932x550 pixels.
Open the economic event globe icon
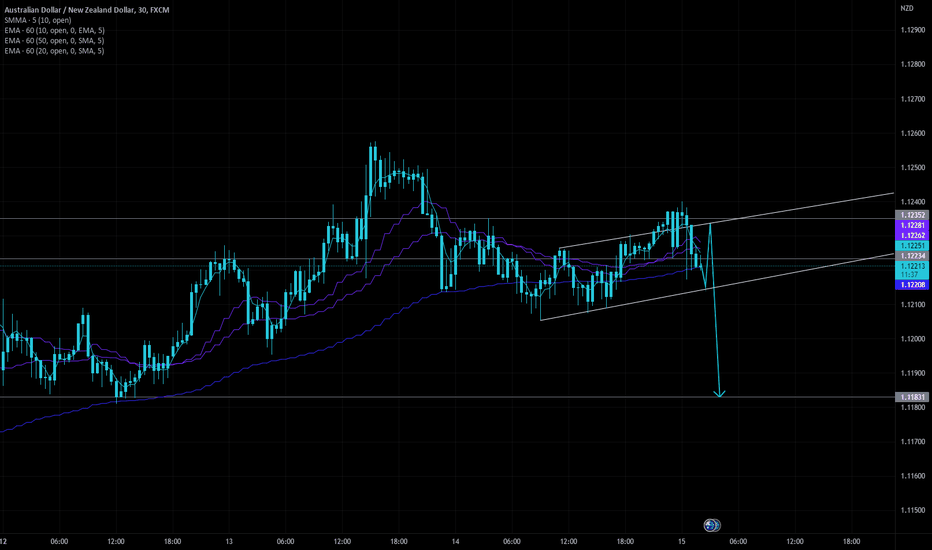click(711, 525)
